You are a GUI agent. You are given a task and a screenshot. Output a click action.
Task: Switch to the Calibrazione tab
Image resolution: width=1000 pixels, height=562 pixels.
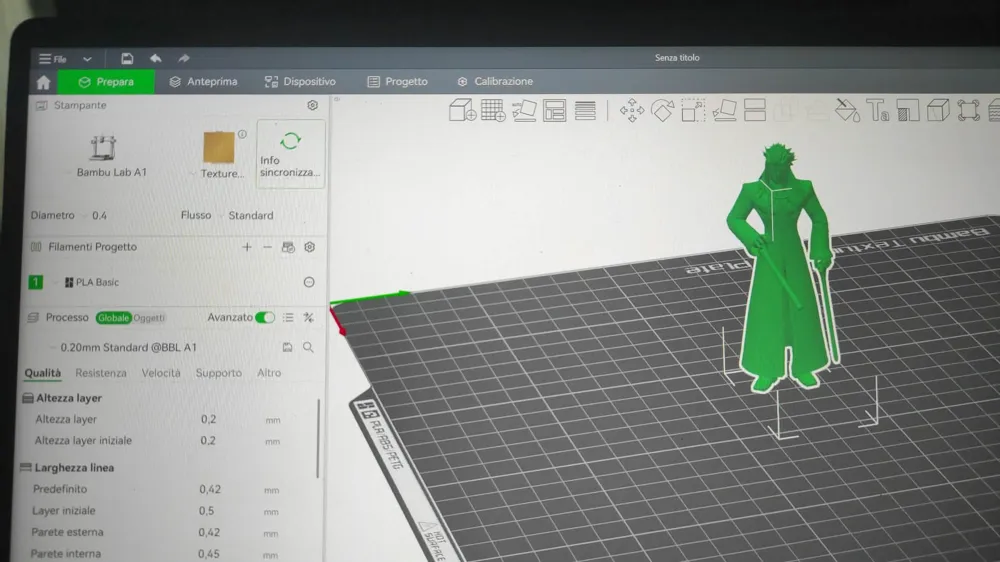[495, 82]
